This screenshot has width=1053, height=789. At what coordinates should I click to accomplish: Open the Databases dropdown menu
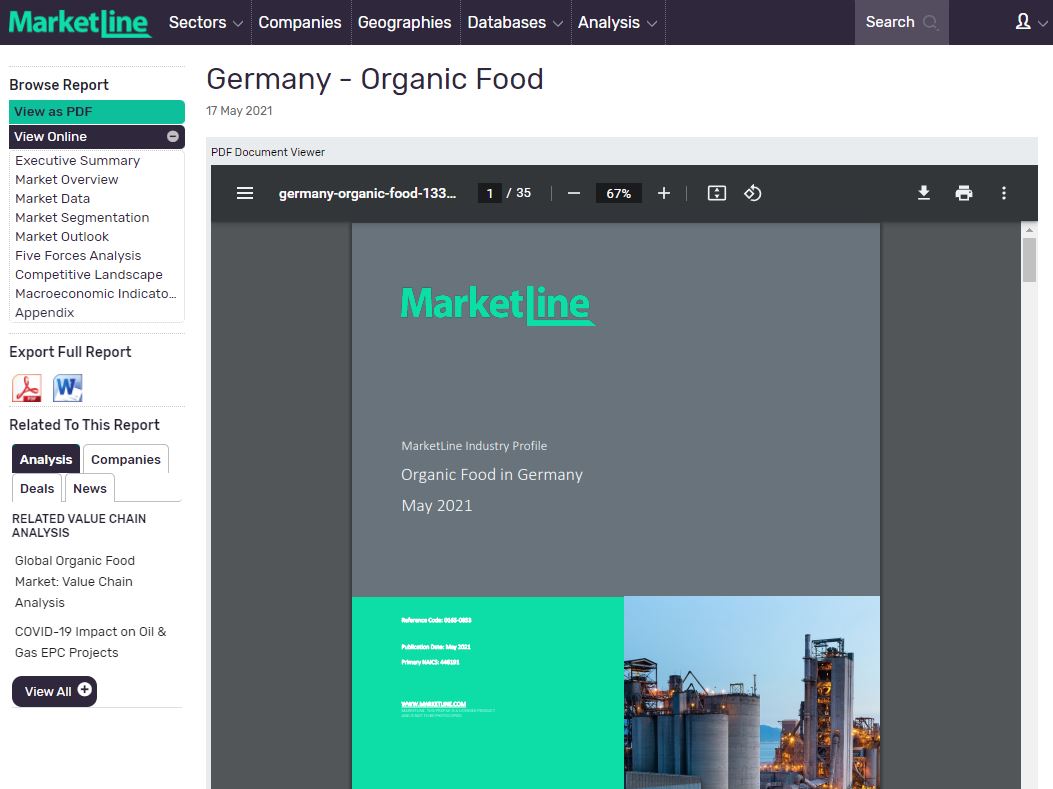pos(514,22)
